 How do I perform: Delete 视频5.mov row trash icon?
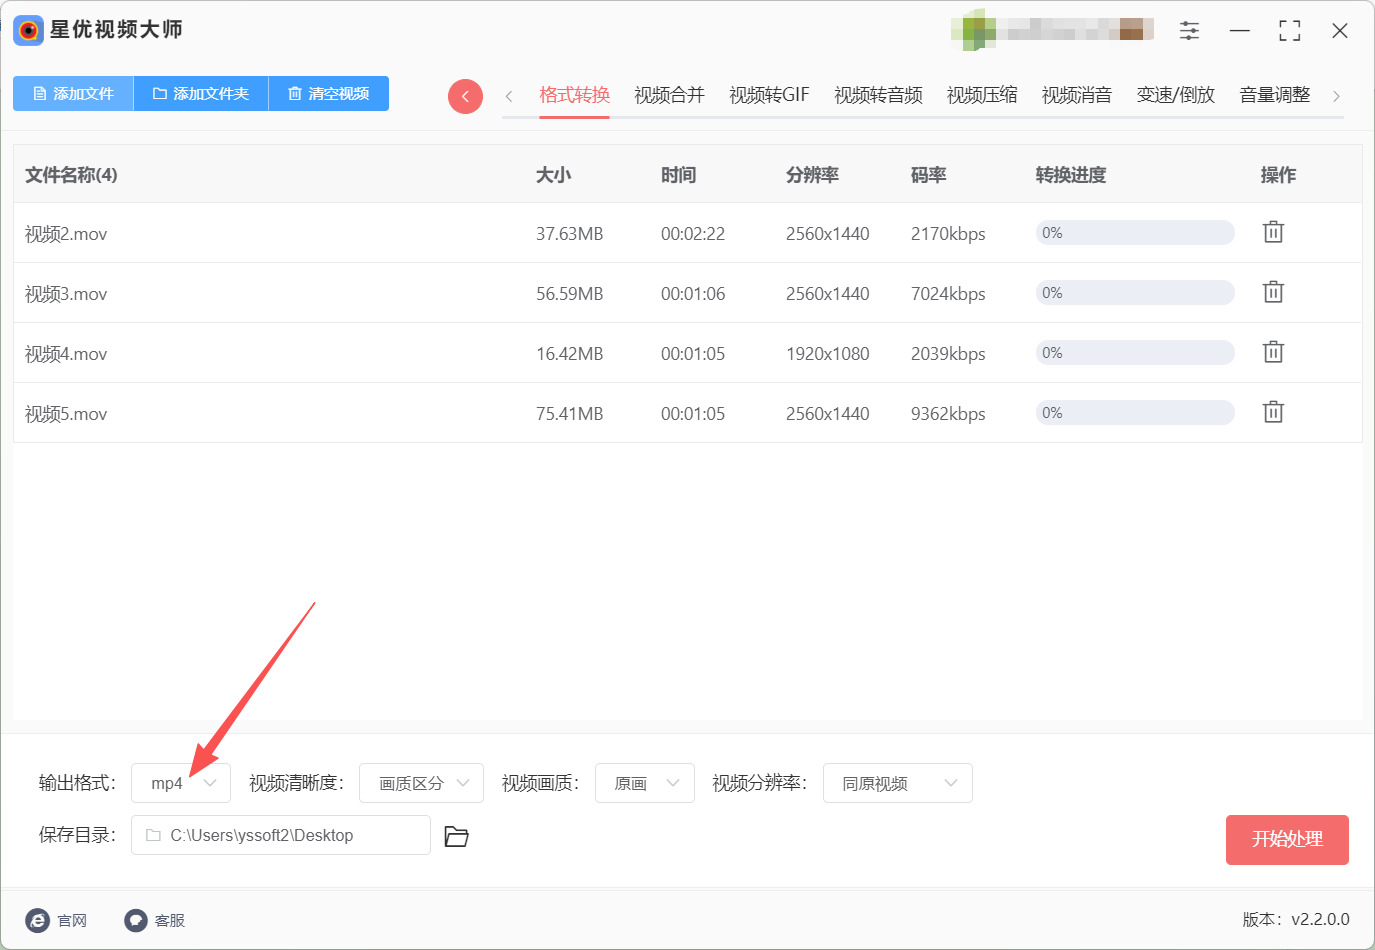1273,412
